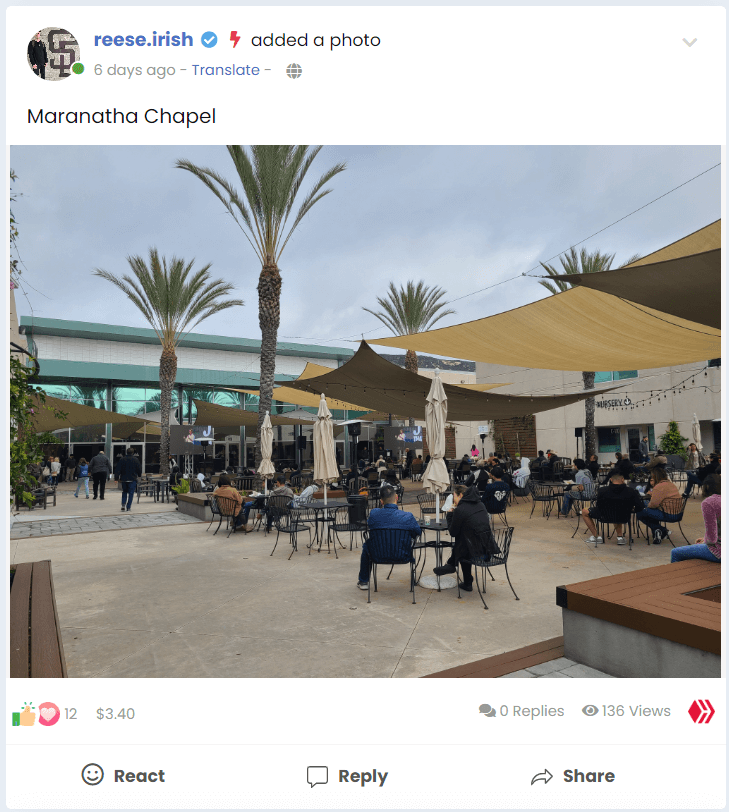Click the thumbs up reaction icon
Image resolution: width=729 pixels, height=812 pixels.
tap(23, 714)
